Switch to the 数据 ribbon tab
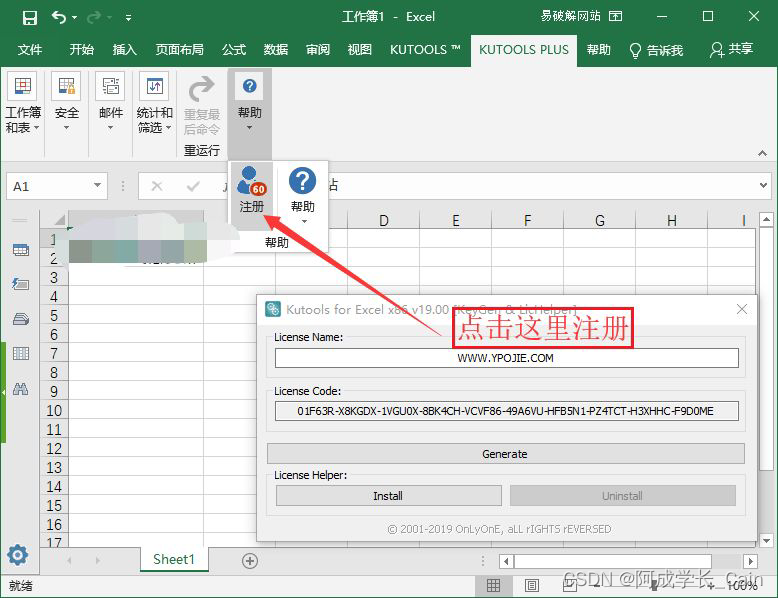 [276, 50]
